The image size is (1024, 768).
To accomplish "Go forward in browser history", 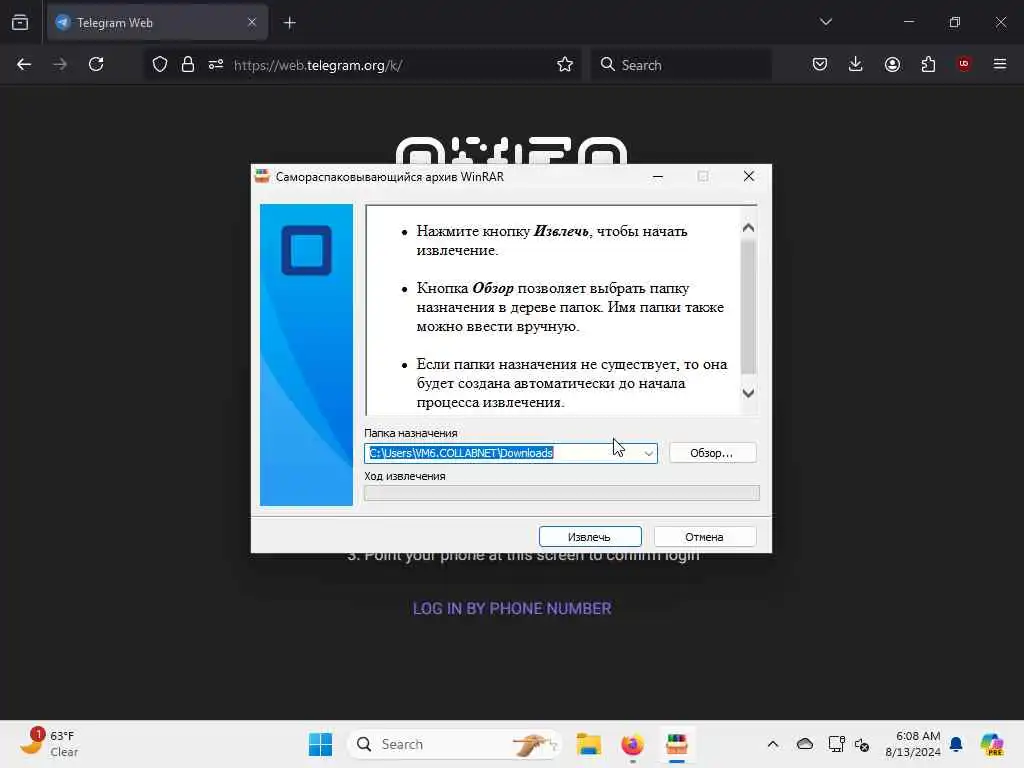I will (60, 65).
